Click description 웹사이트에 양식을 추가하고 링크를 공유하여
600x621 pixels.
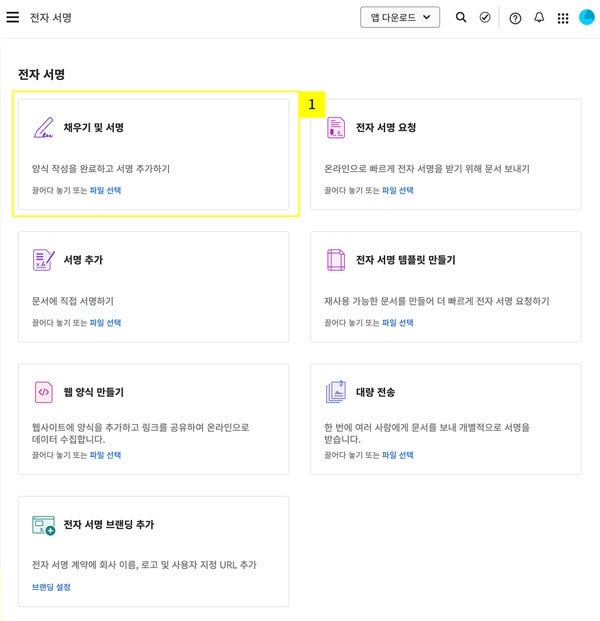click(141, 433)
